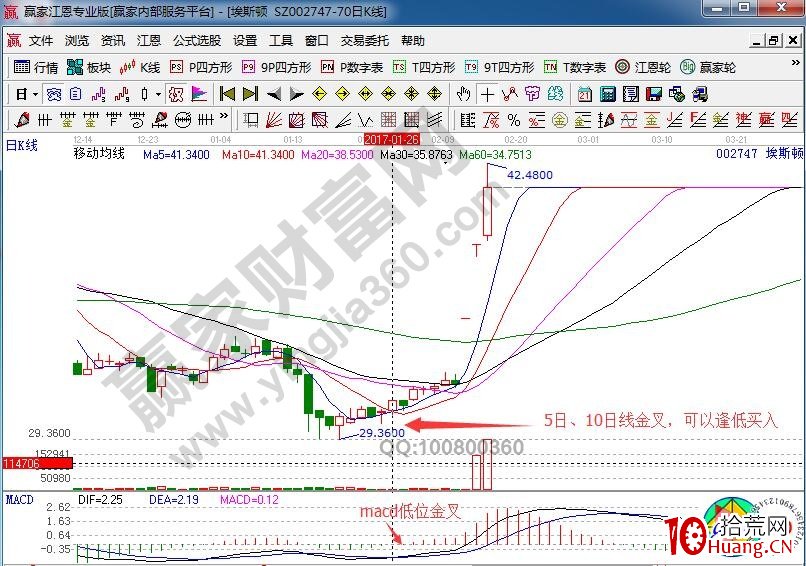Select the Gann square box tool

click(x=297, y=120)
